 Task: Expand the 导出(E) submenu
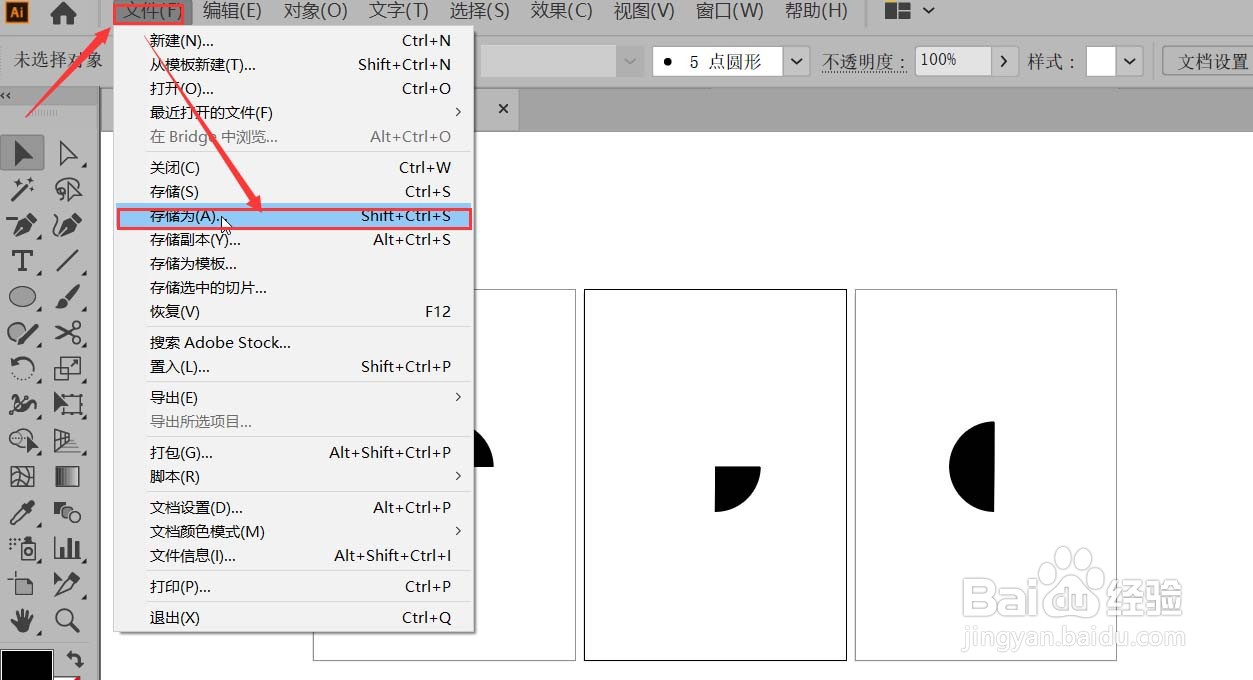[x=294, y=397]
